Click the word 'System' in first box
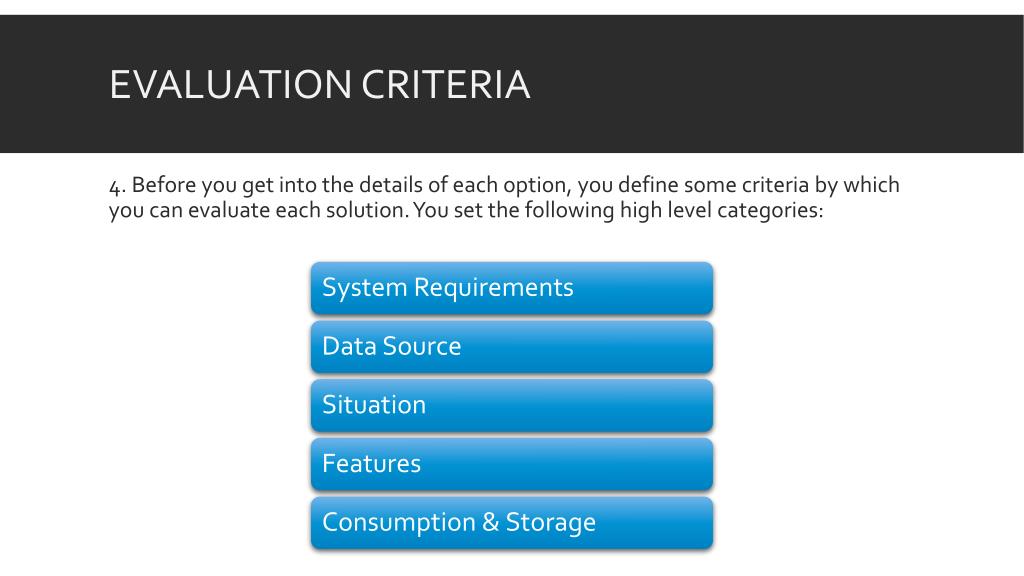 [364, 288]
